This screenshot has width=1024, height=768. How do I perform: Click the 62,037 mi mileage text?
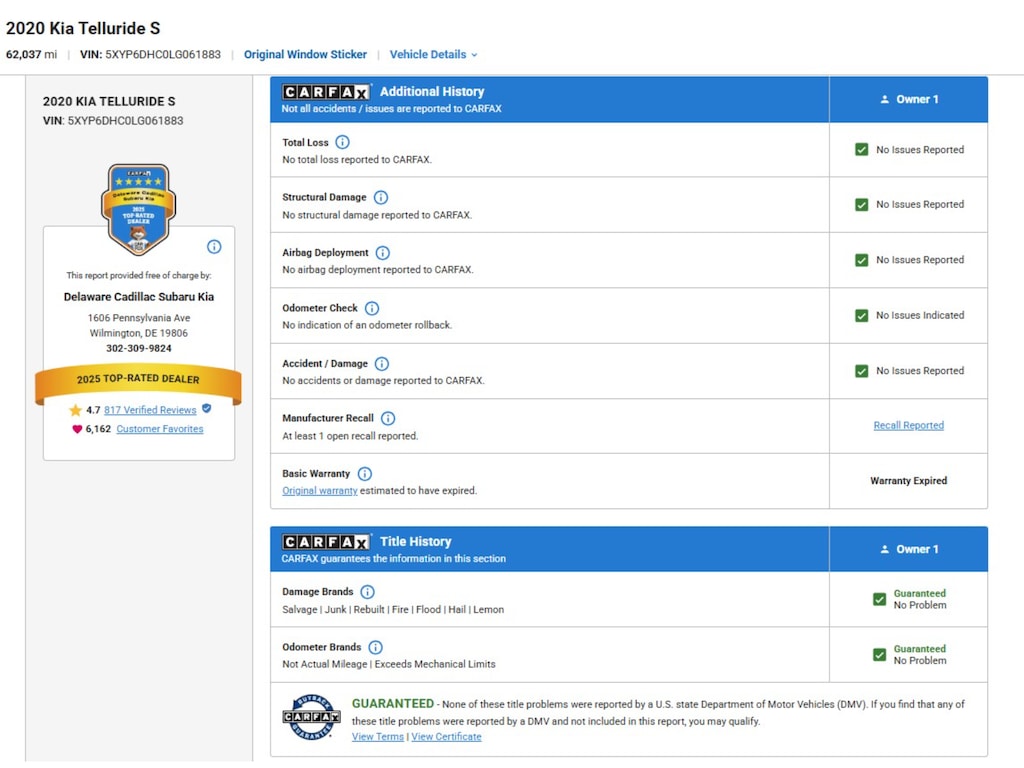[x=31, y=55]
